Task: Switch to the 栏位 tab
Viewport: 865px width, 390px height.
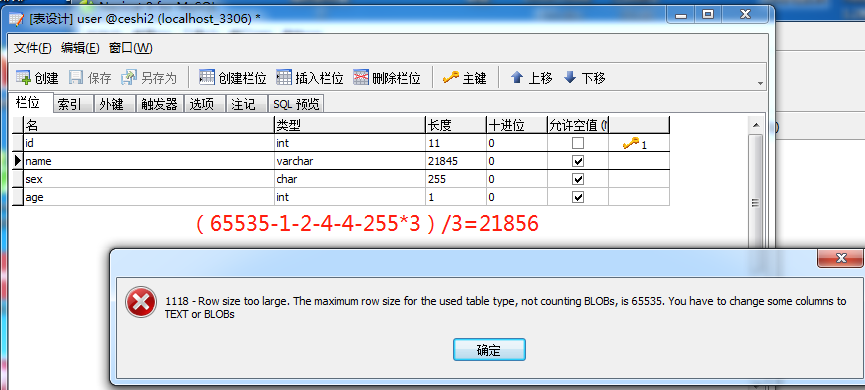Action: click(x=31, y=103)
